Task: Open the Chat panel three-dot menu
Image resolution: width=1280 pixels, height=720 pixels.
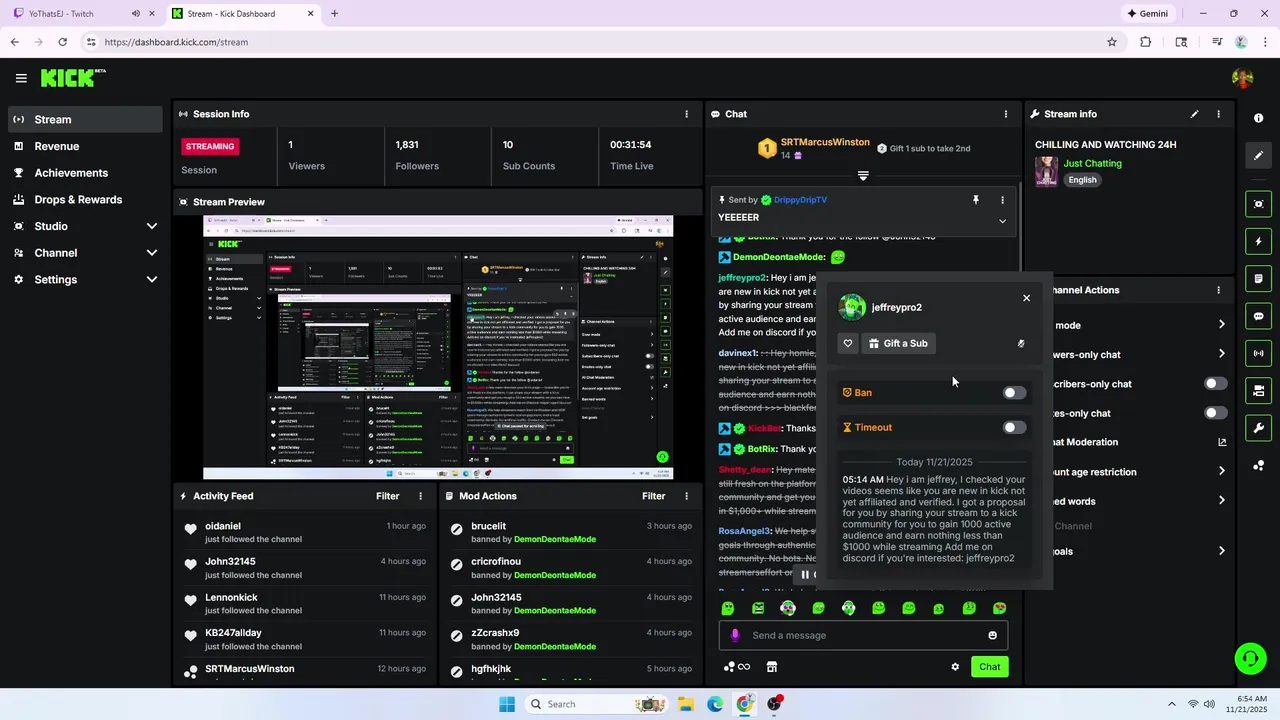Action: pos(1005,114)
